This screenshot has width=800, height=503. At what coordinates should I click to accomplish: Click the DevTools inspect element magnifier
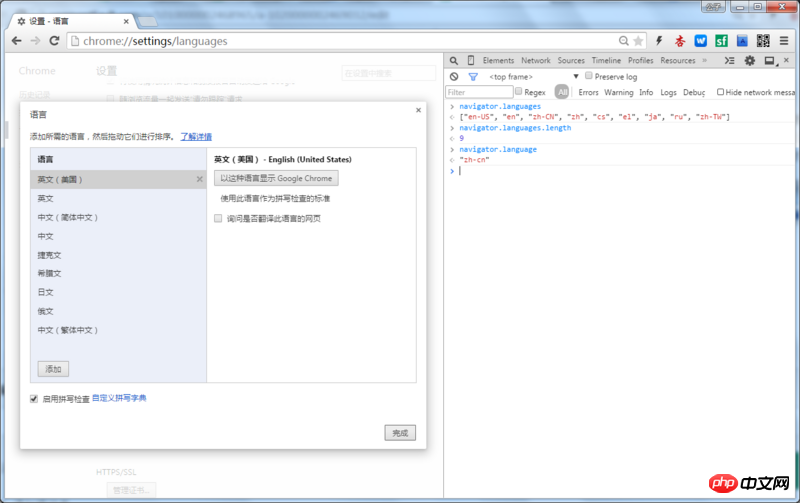(x=454, y=61)
